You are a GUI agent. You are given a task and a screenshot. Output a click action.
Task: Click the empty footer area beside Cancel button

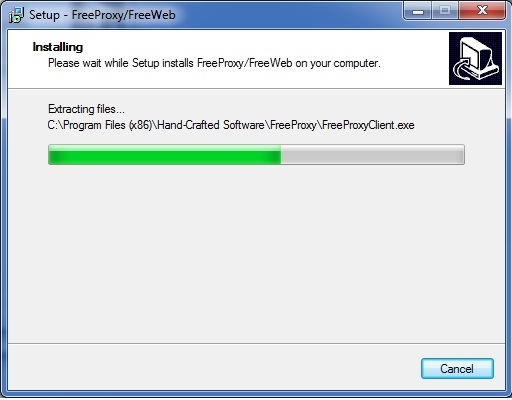click(213, 367)
